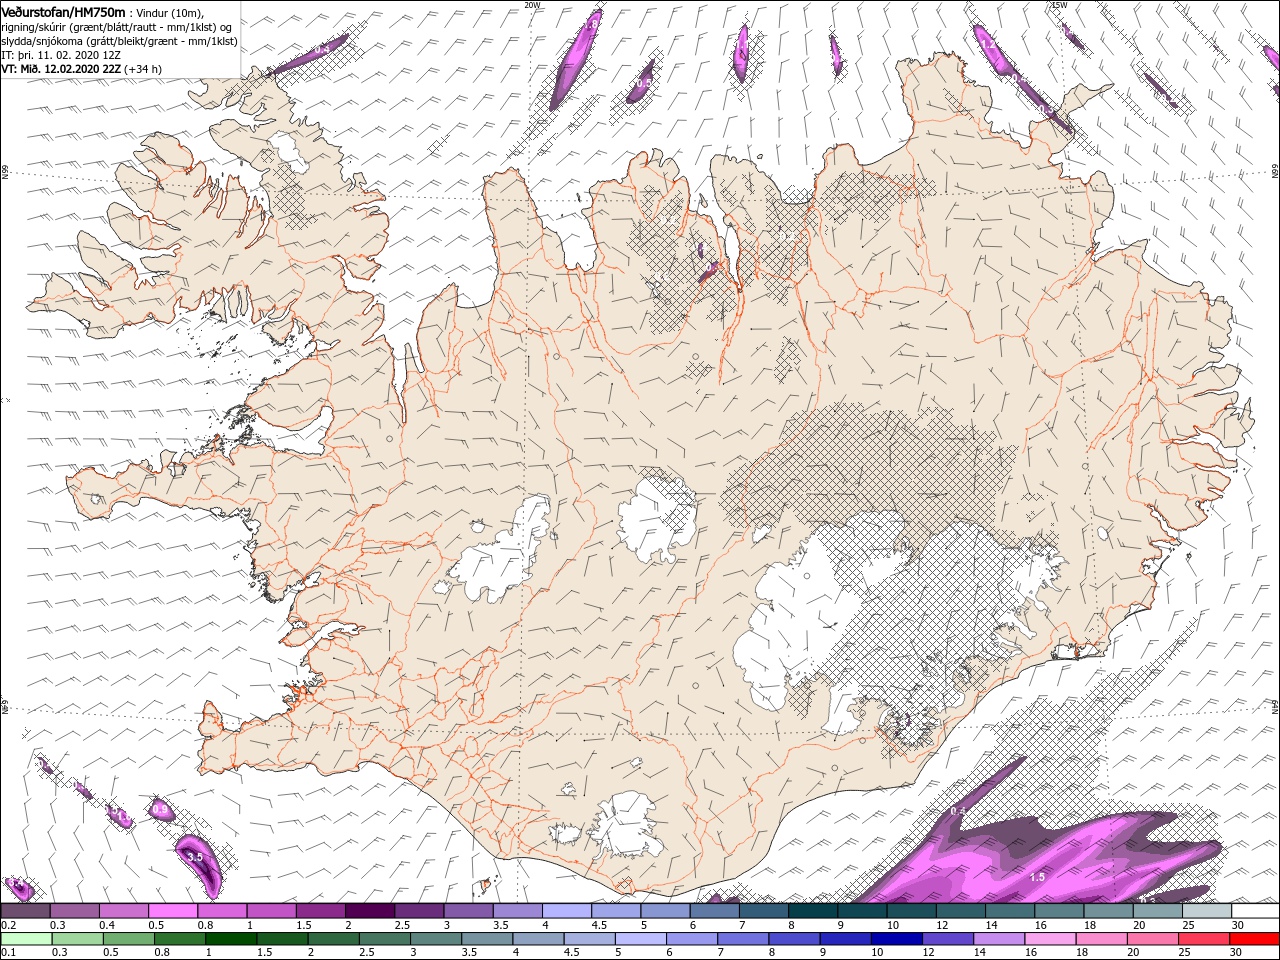Pick the bright red 30 swatch on lower scale
1280x960 pixels.
coord(1254,939)
